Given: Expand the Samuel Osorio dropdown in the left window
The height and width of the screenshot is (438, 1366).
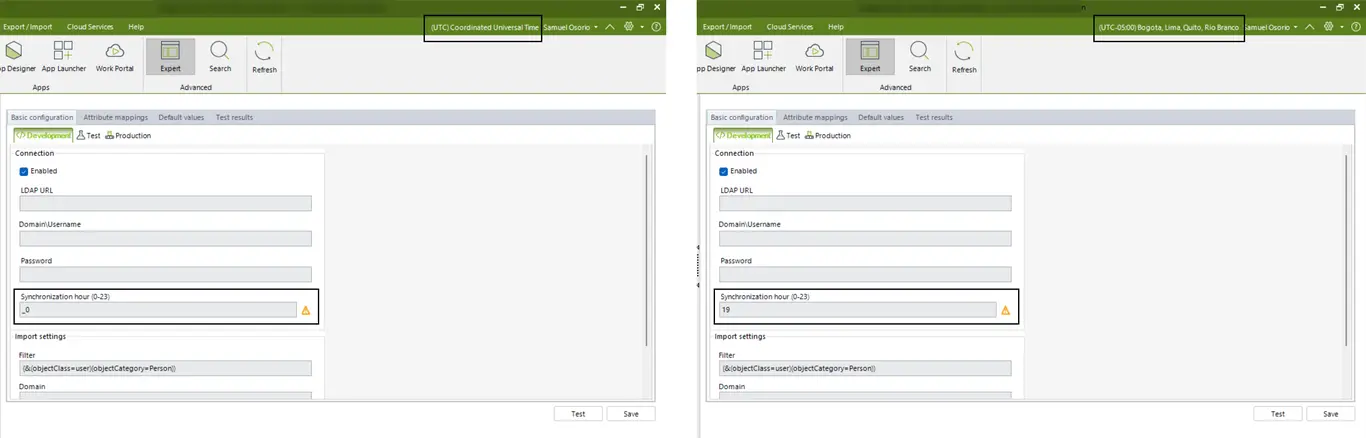Looking at the screenshot, I should coord(571,27).
